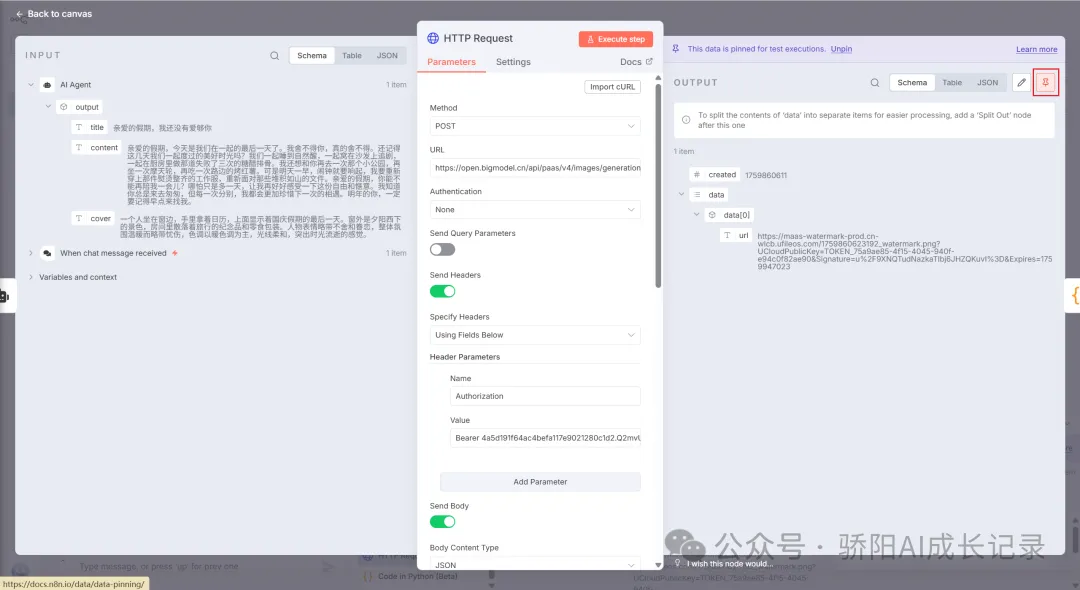
Task: Switch to the Settings tab
Action: tap(513, 62)
